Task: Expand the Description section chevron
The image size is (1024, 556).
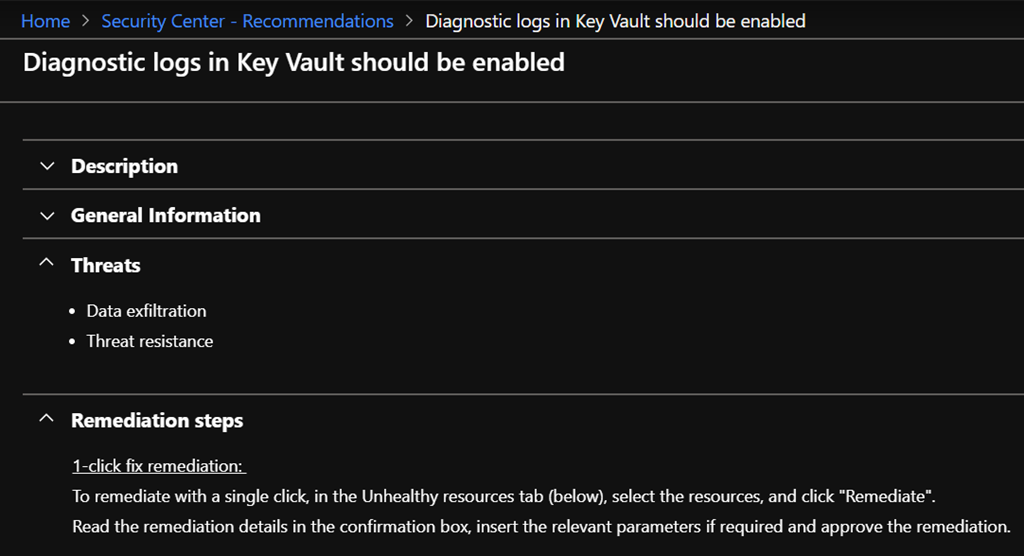Action: [46, 166]
